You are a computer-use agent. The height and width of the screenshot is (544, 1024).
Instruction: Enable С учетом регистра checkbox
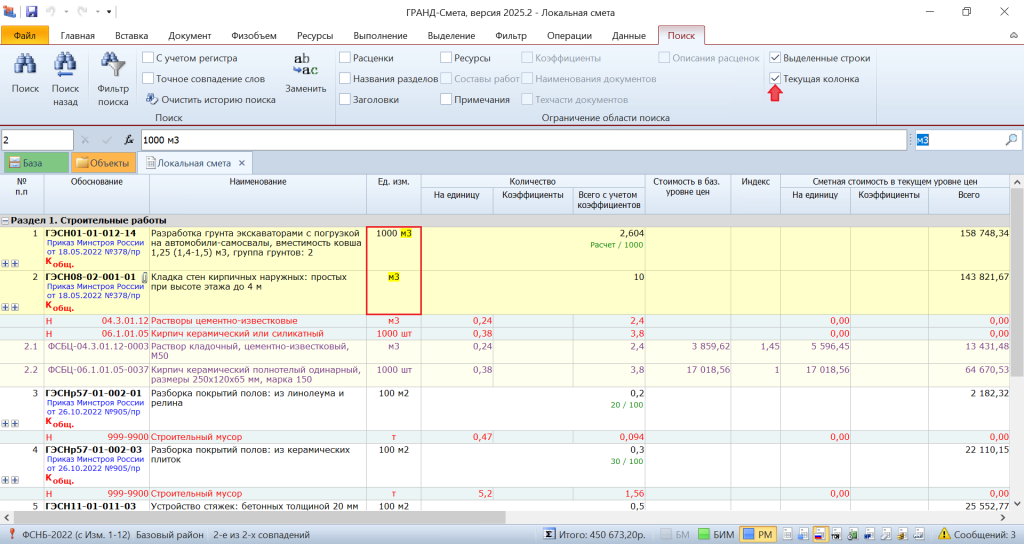coord(148,58)
